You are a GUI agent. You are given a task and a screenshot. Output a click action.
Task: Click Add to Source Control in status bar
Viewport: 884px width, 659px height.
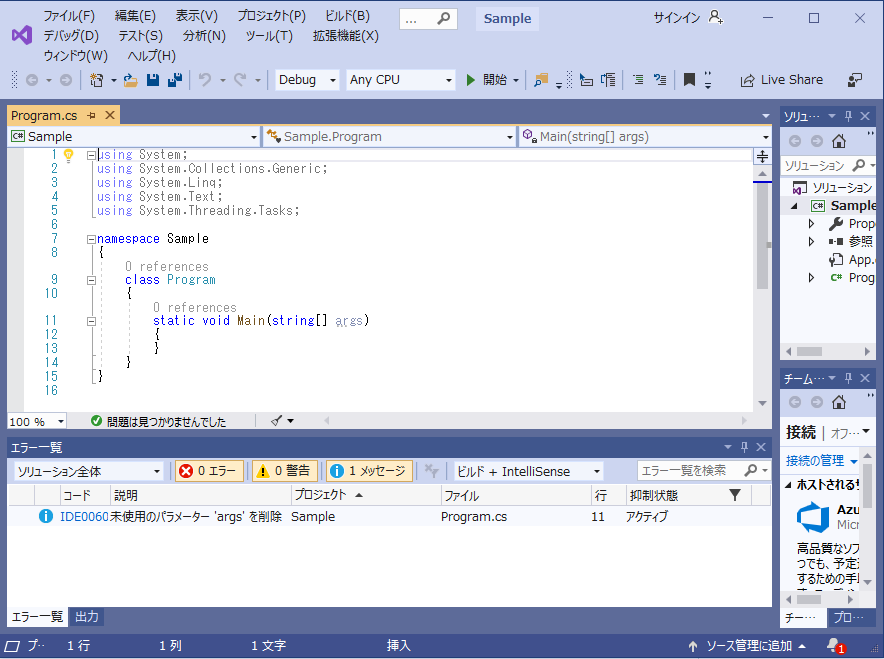click(749, 645)
